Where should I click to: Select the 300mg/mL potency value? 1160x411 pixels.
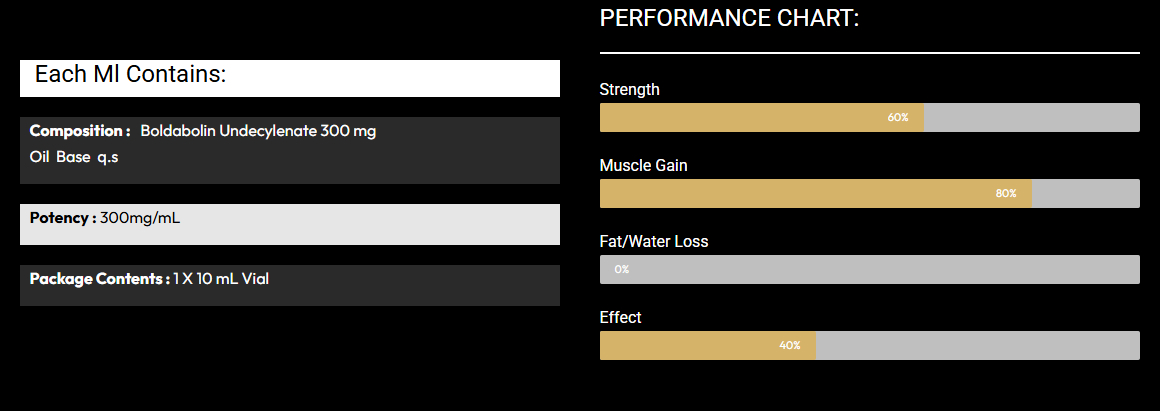click(x=140, y=218)
